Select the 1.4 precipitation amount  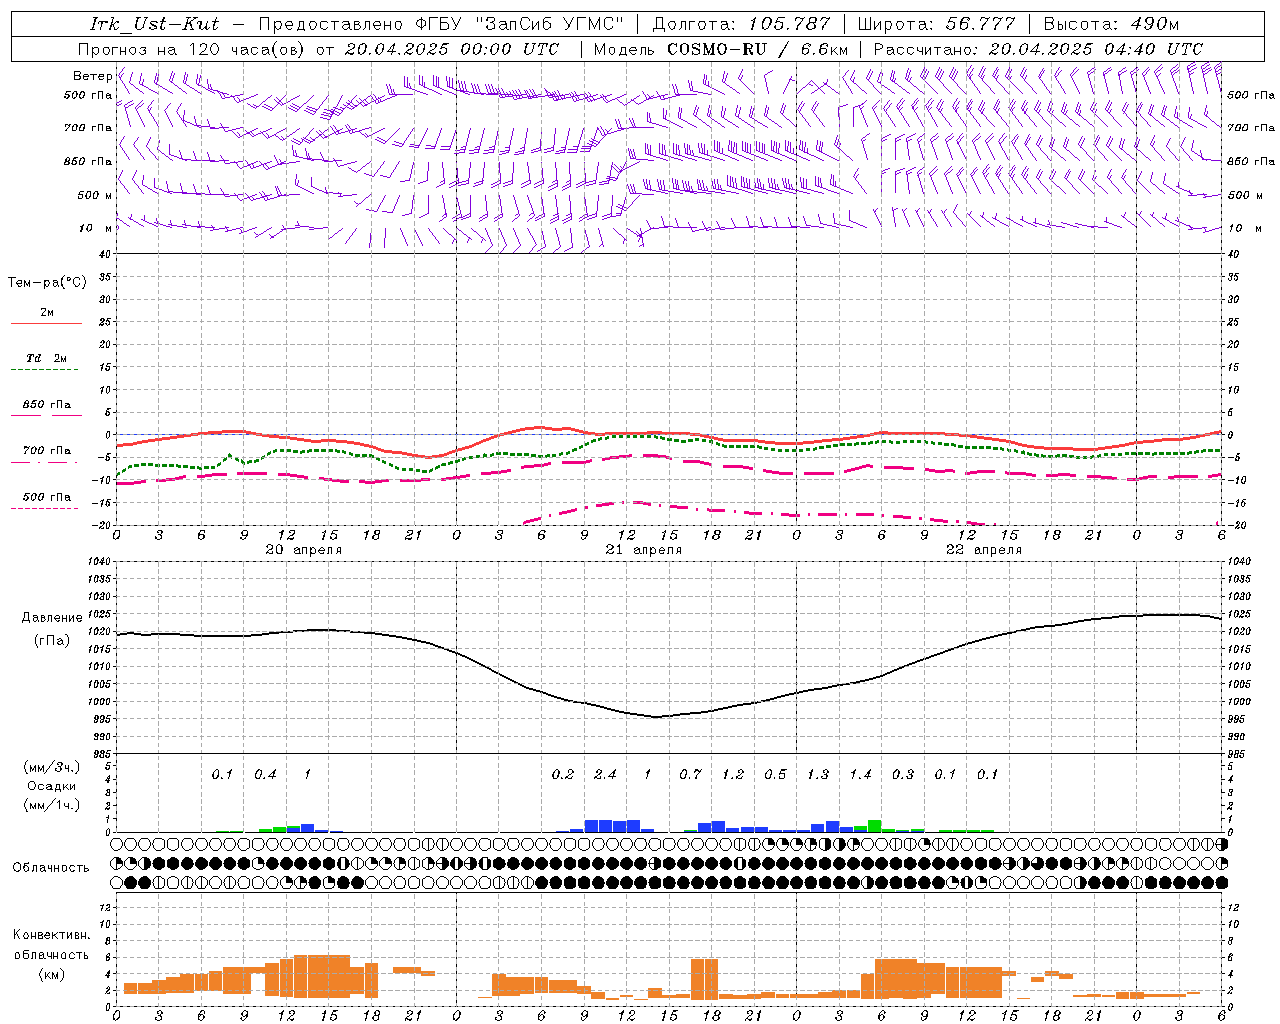click(860, 775)
